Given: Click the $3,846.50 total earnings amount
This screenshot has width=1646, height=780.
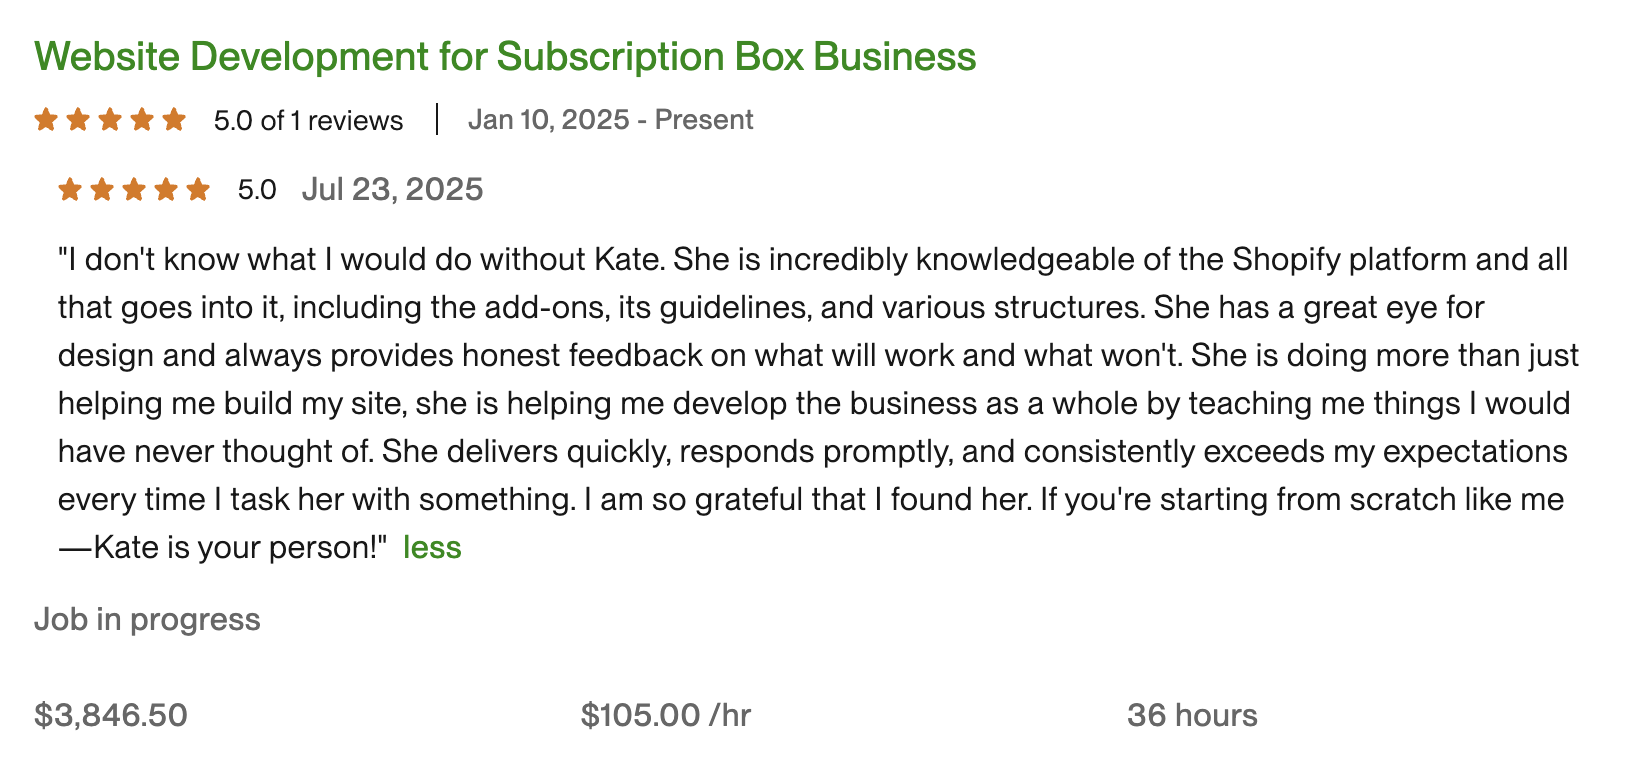Looking at the screenshot, I should coord(111,716).
